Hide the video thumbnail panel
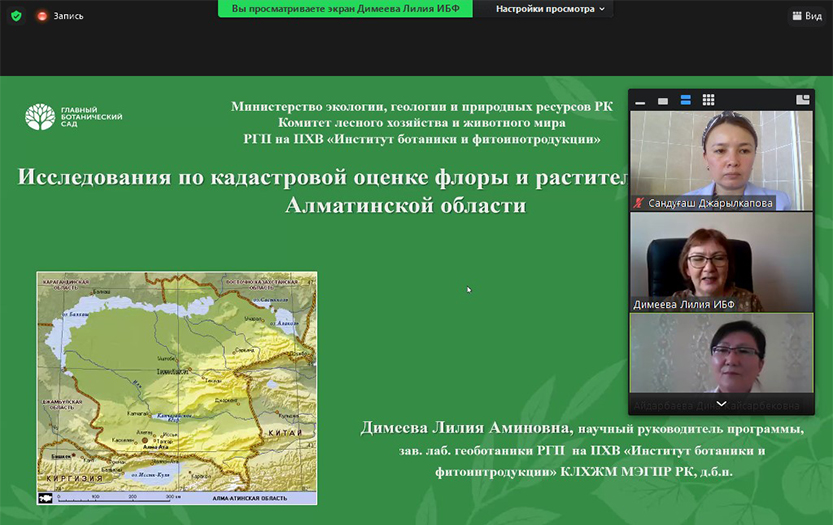 (638, 100)
